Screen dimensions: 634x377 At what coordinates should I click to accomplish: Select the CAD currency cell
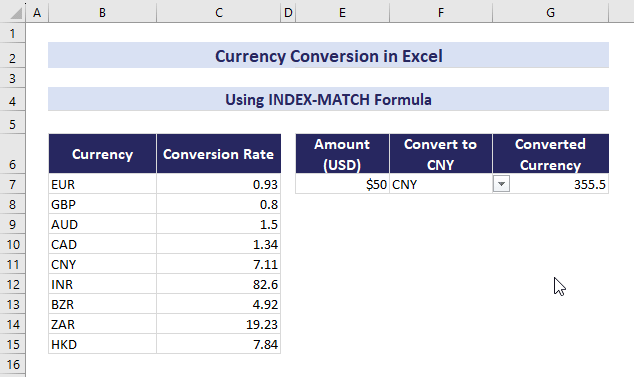point(102,244)
